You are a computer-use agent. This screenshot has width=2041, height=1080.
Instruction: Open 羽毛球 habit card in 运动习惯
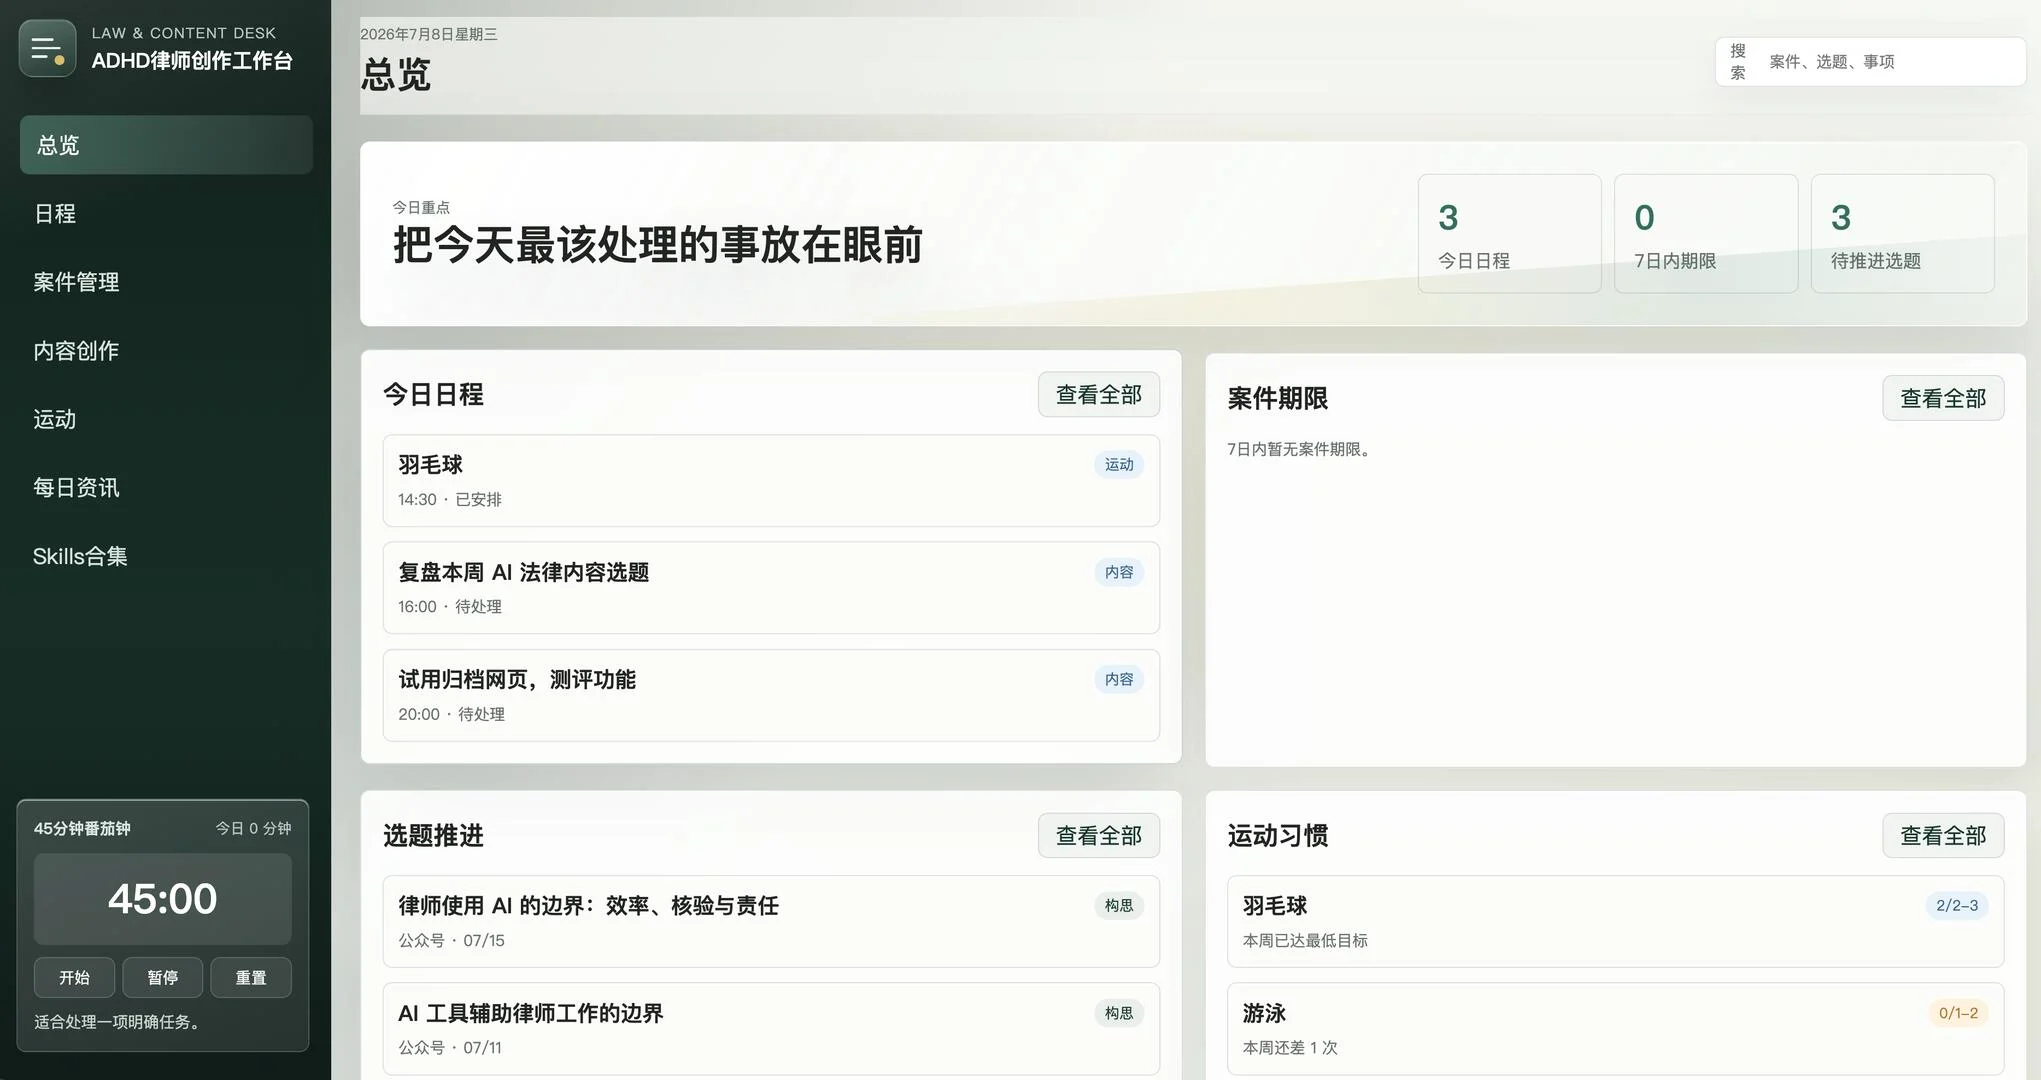pos(1615,921)
